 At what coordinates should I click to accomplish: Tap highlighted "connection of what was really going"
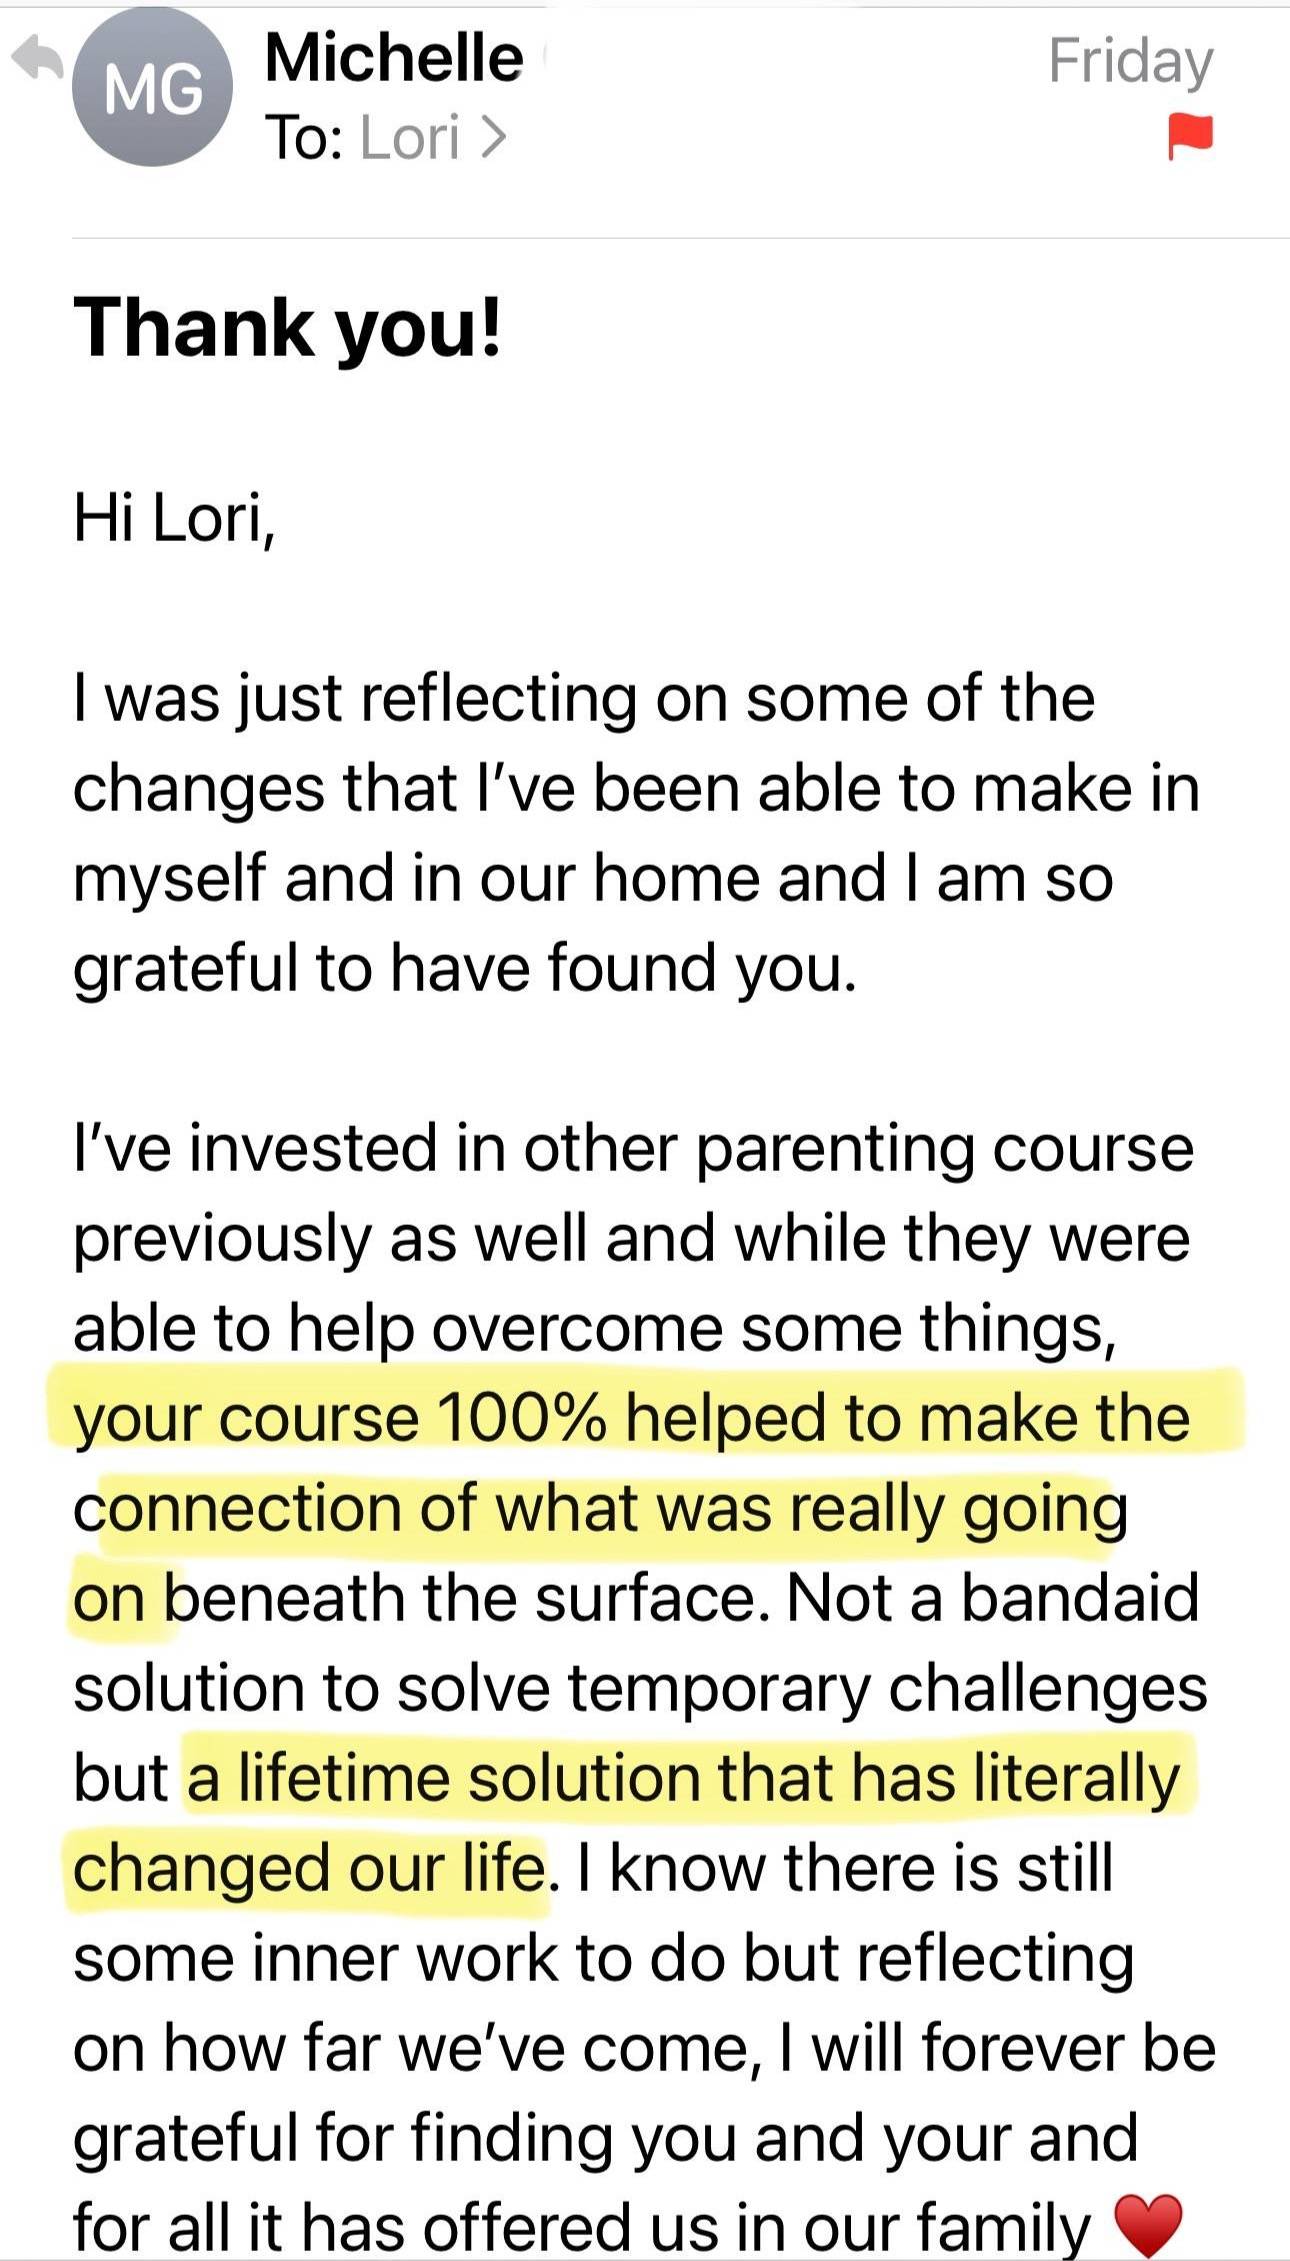tap(600, 1510)
